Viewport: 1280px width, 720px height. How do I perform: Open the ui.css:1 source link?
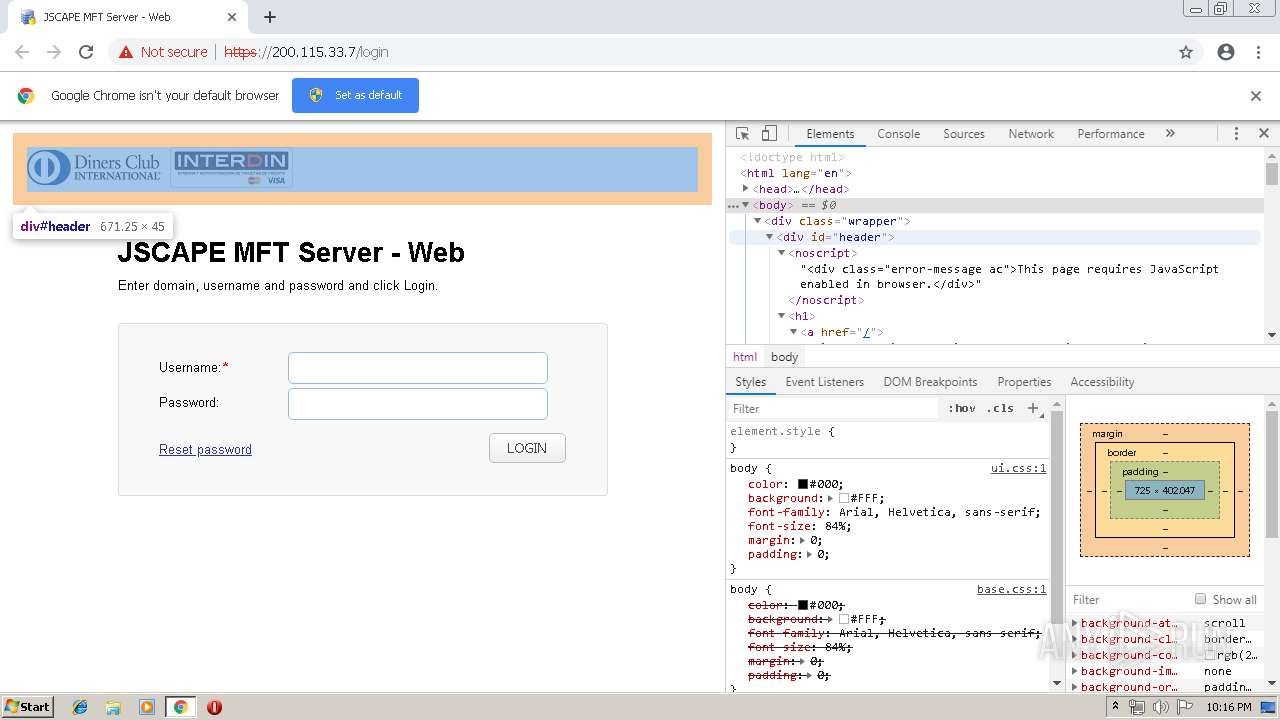1018,468
